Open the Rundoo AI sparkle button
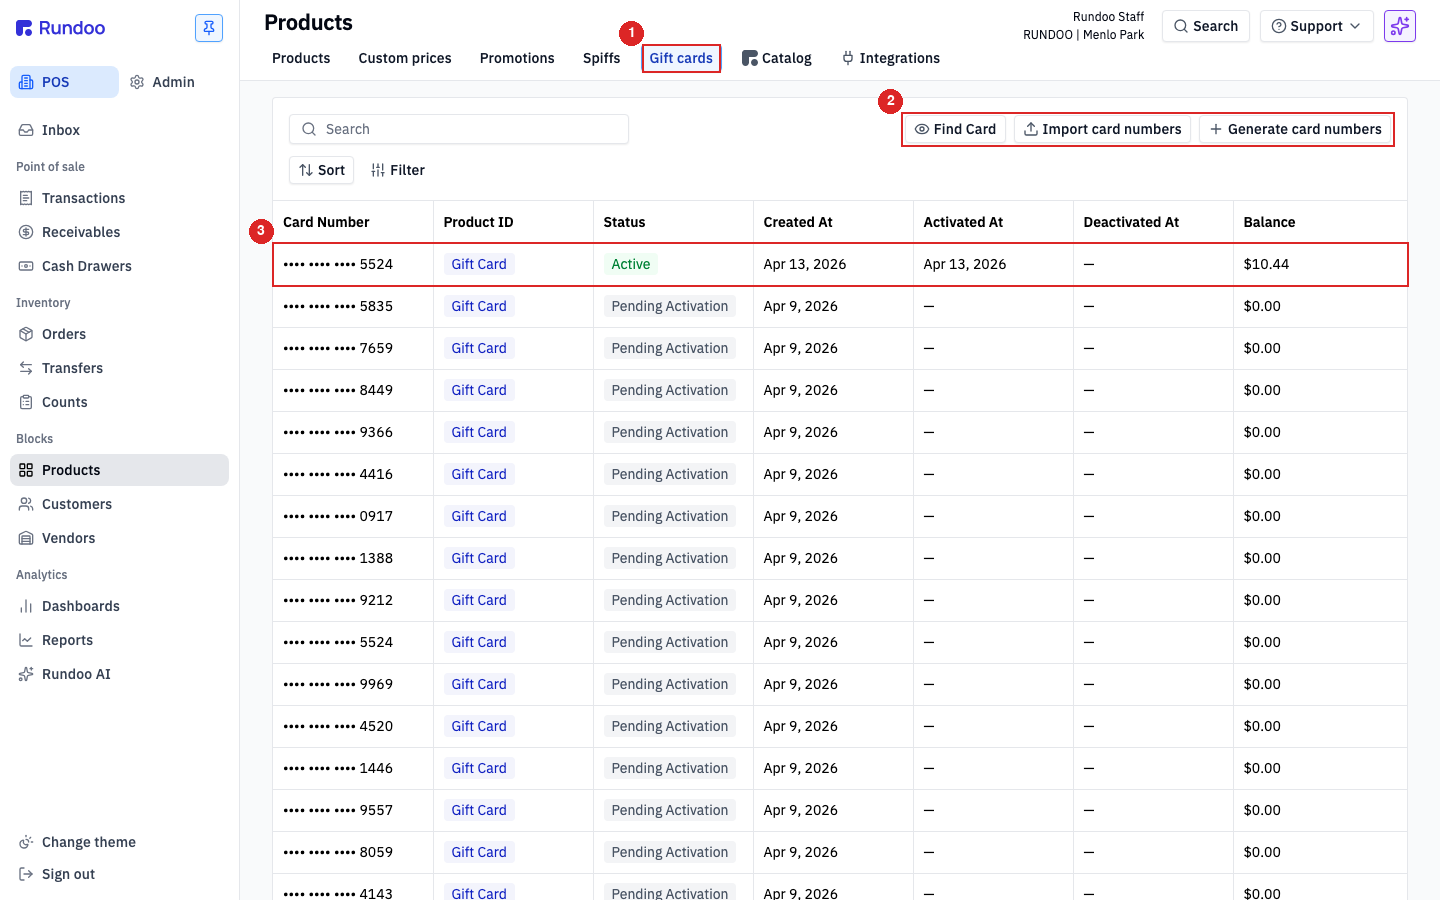 coord(1400,26)
